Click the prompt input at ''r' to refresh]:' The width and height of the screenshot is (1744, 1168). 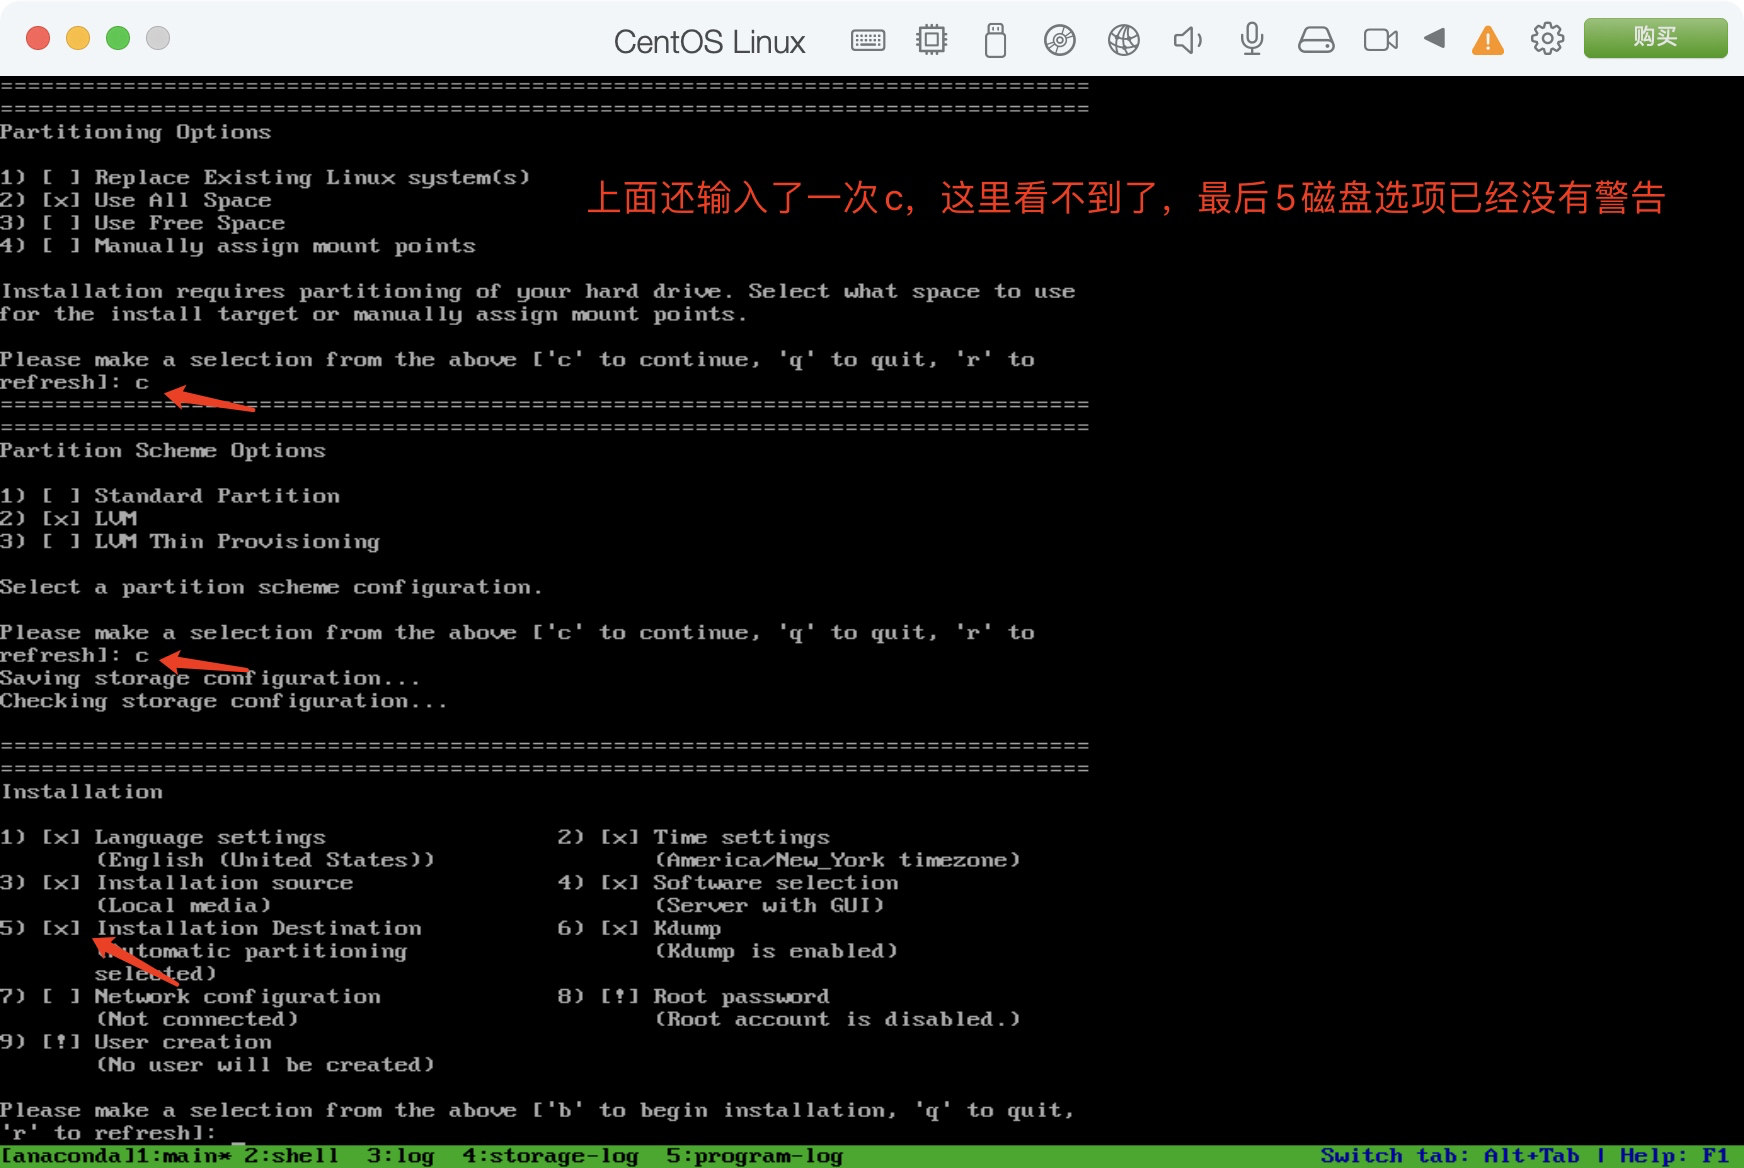coord(236,1133)
